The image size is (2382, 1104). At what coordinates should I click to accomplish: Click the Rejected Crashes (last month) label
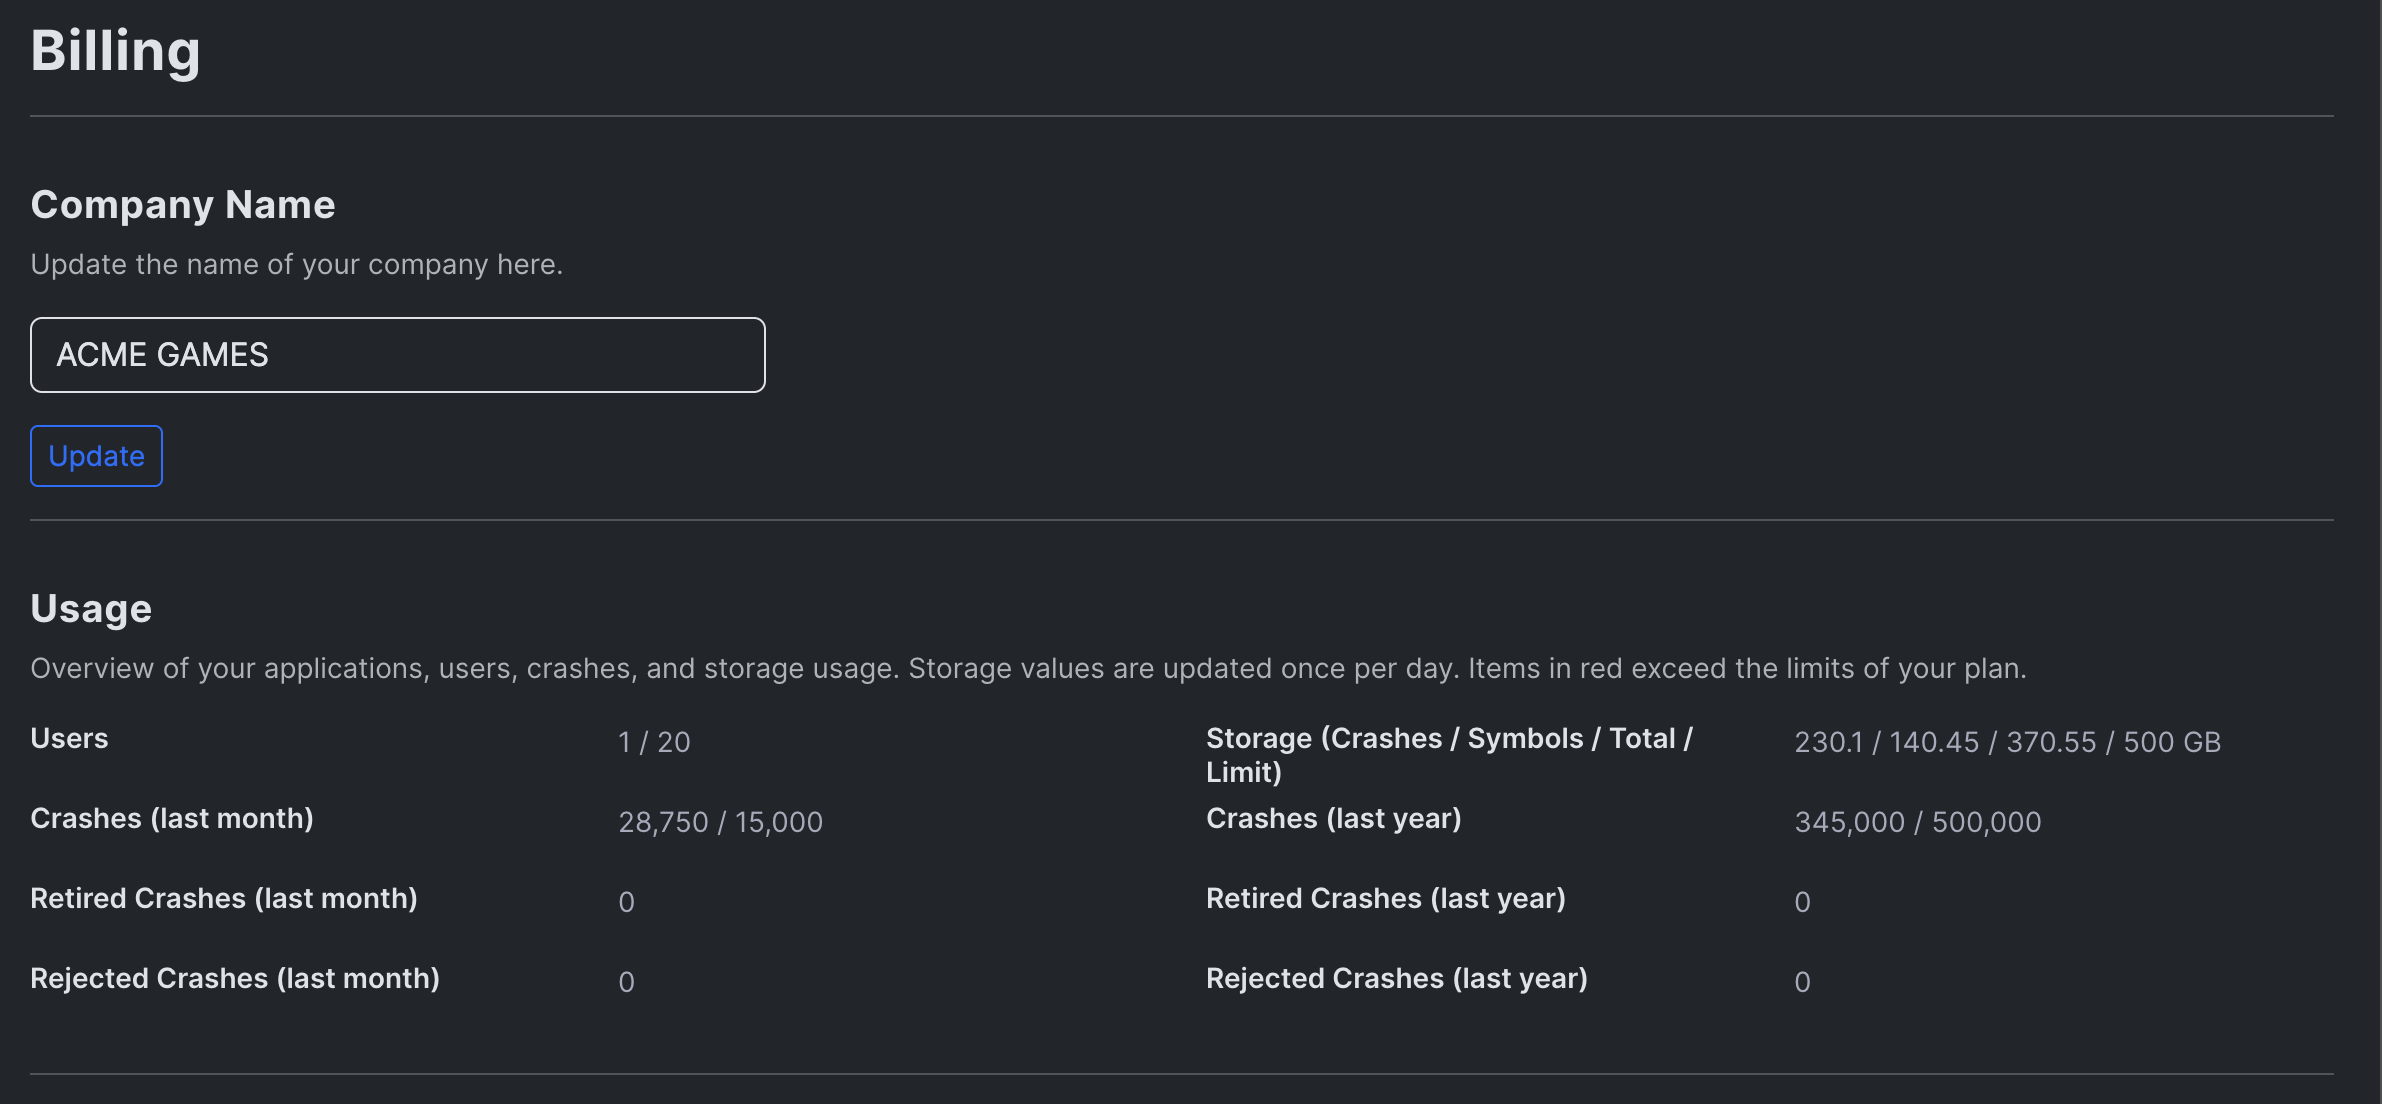point(235,978)
